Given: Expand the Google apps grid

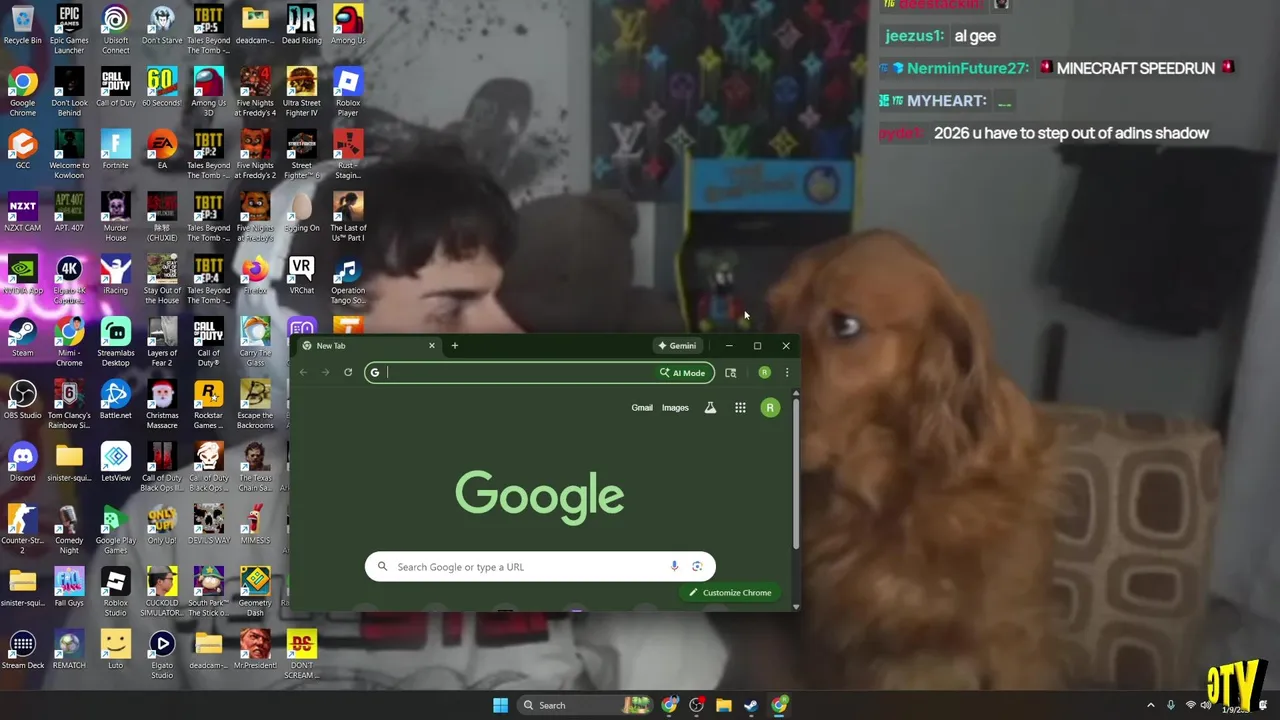Looking at the screenshot, I should tap(740, 408).
